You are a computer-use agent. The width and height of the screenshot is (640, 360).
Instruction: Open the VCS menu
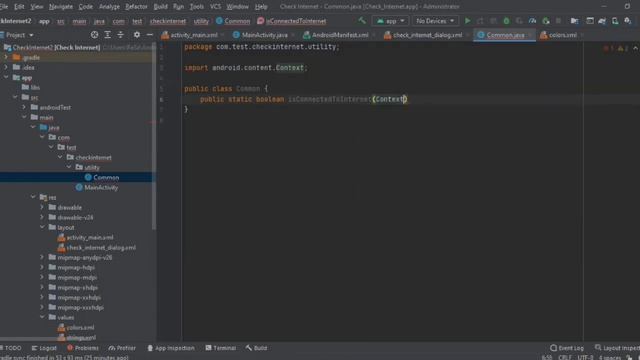coord(215,7)
